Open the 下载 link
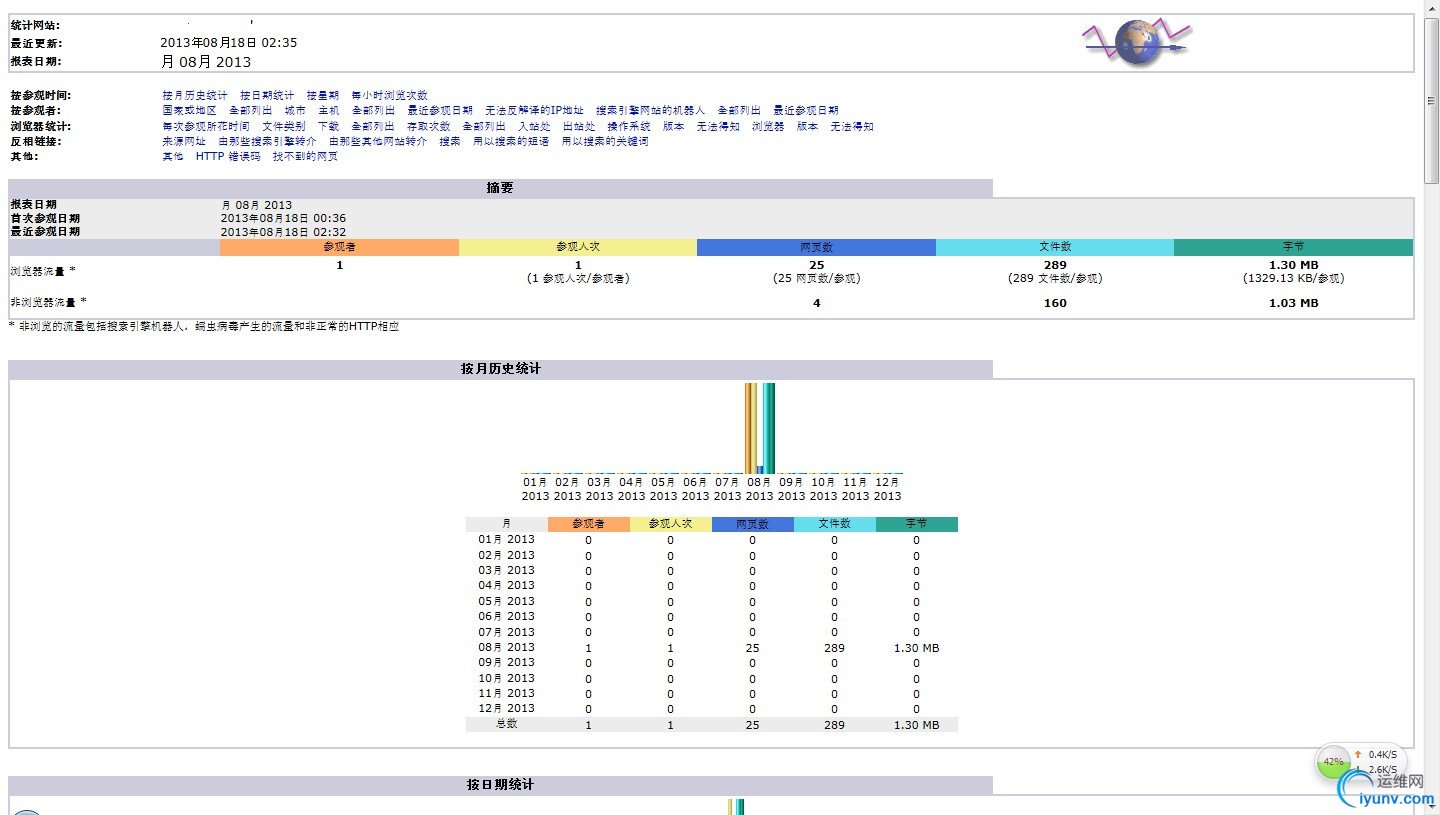 (x=329, y=127)
